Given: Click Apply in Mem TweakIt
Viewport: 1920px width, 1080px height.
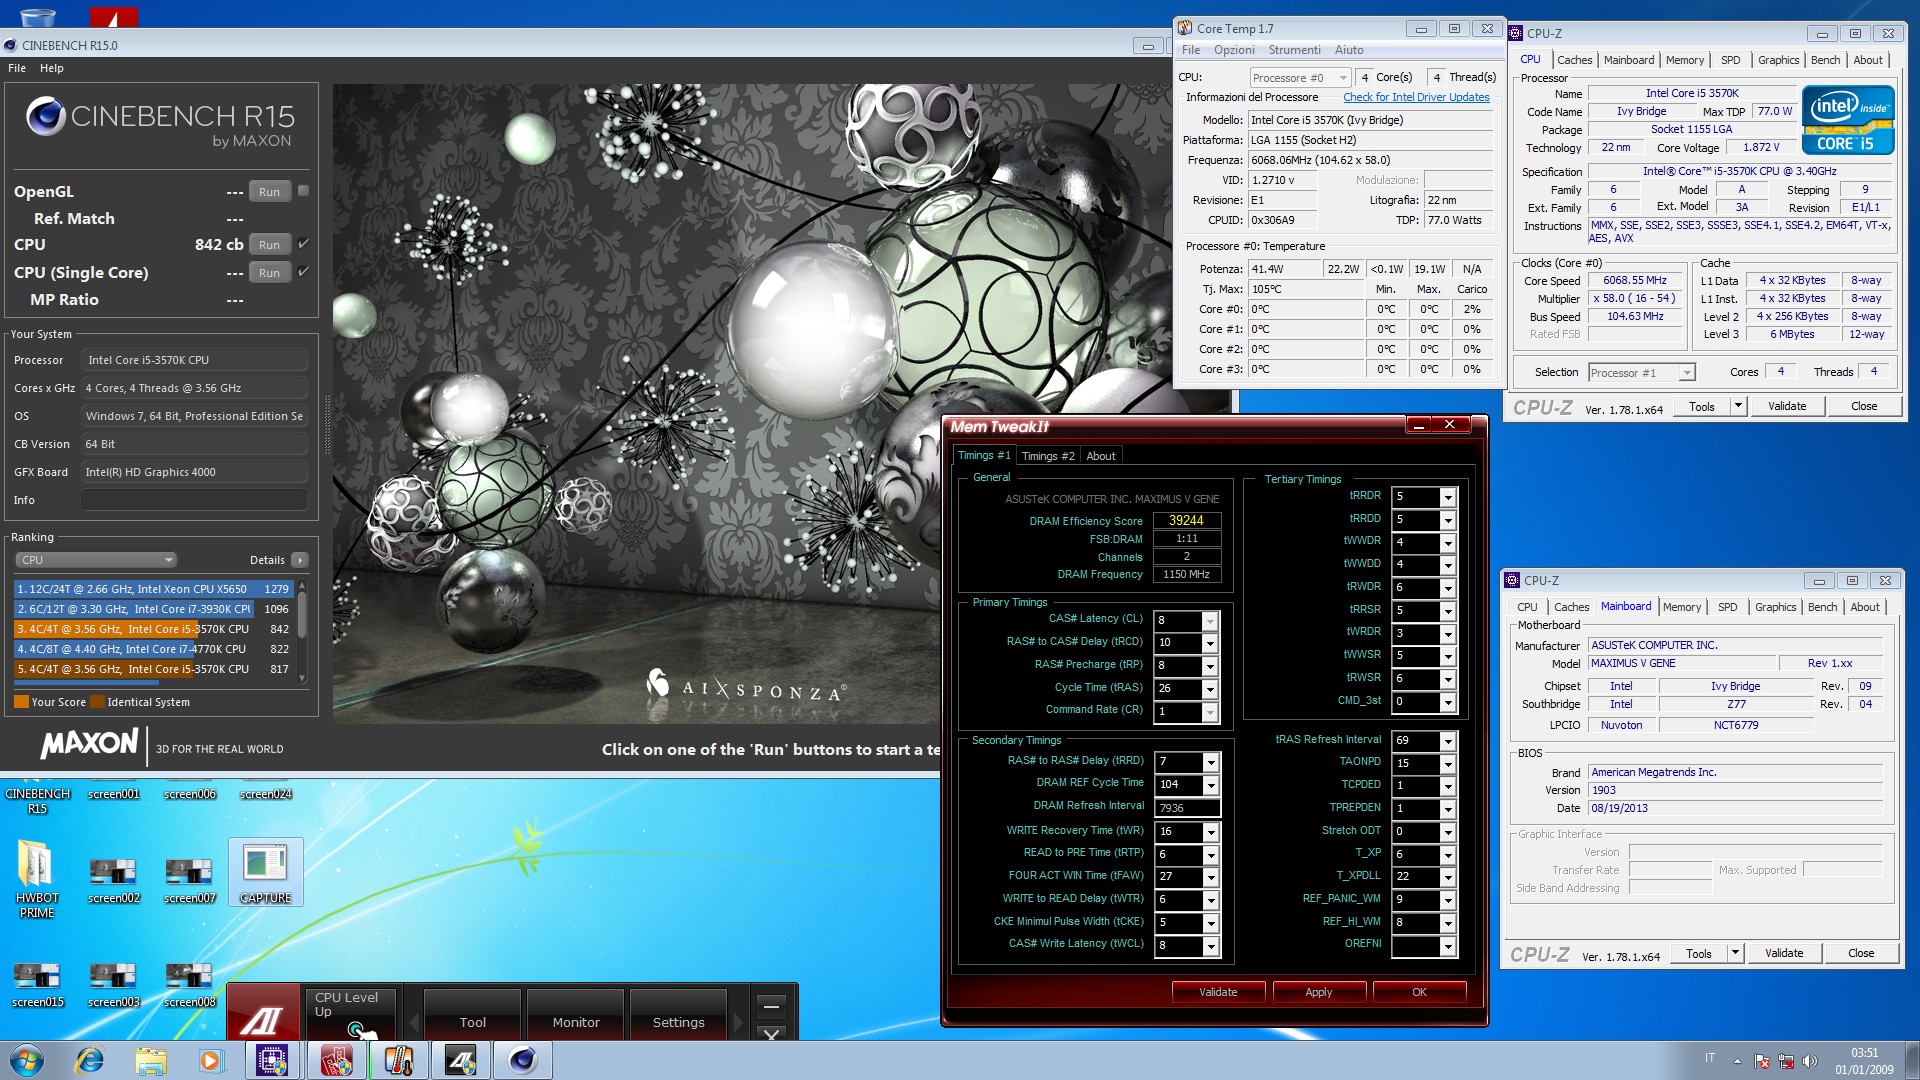Looking at the screenshot, I should (1318, 992).
